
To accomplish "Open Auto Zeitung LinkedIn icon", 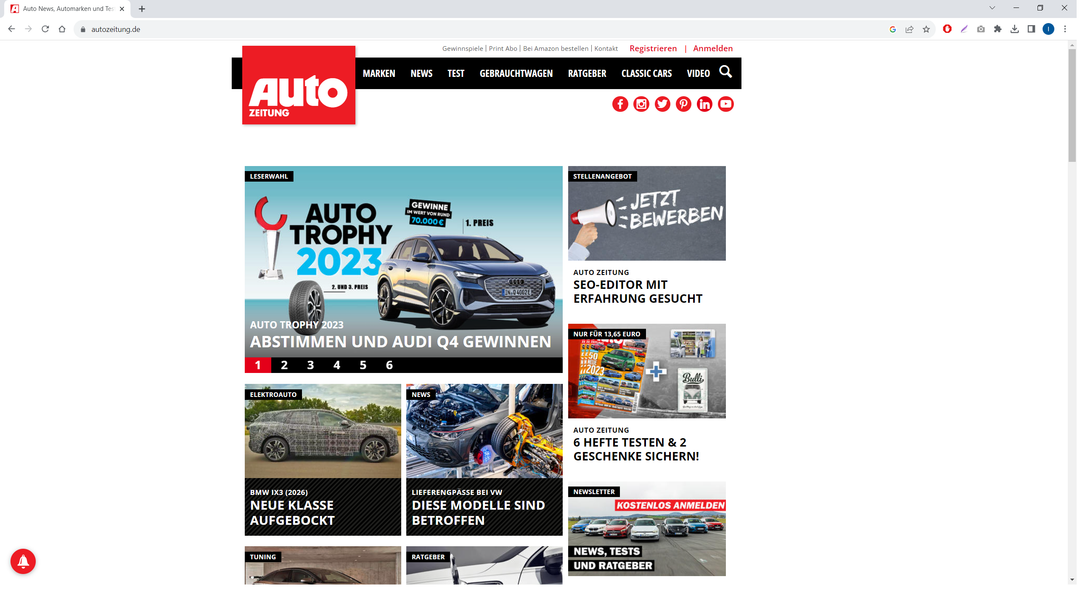I will 706,104.
